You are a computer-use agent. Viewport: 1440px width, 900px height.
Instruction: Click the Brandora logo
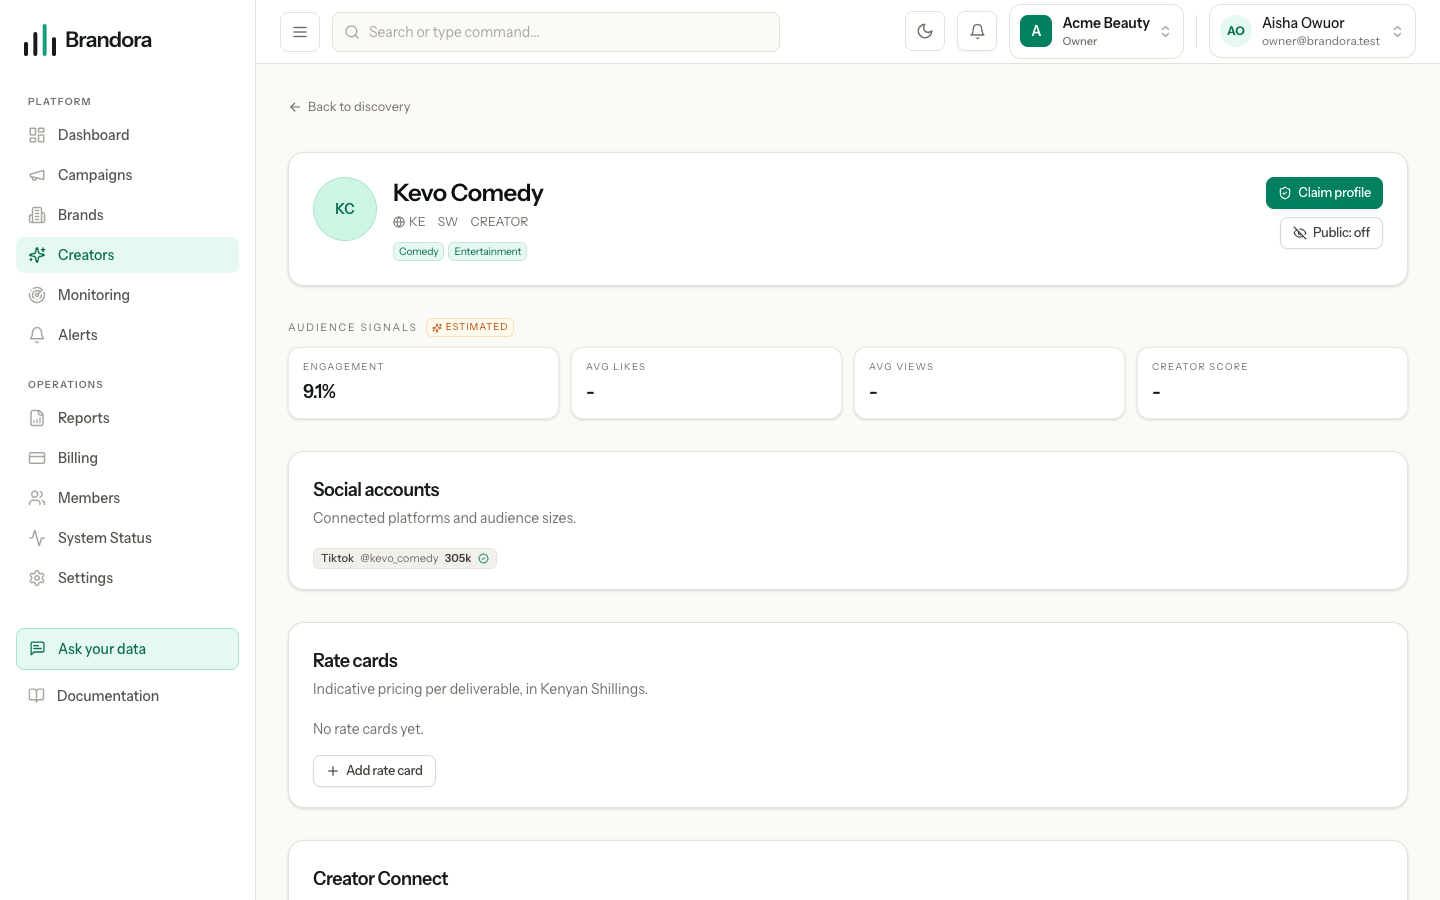click(88, 40)
